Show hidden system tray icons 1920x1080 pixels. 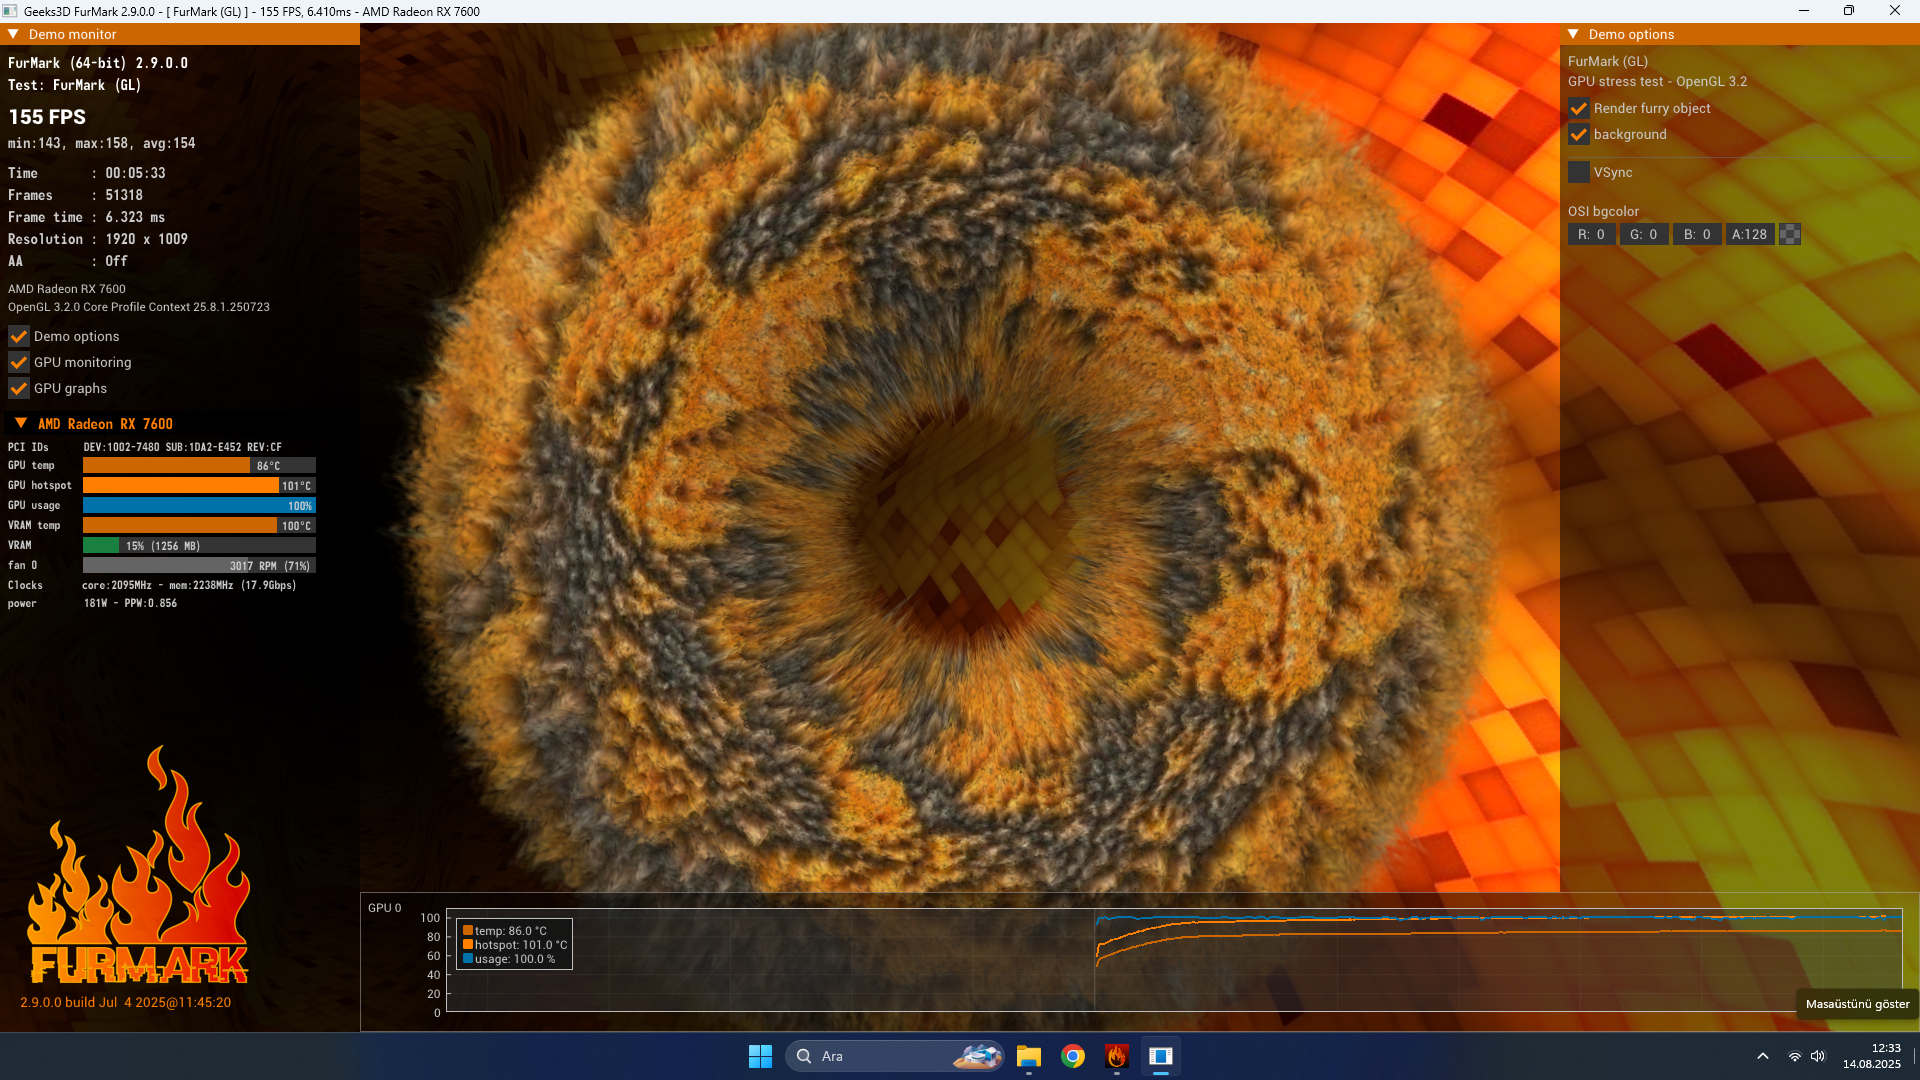click(1763, 1056)
